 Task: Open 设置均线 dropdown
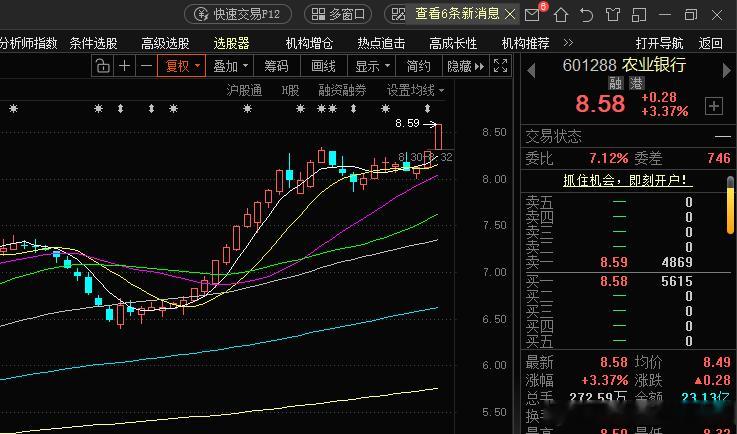click(416, 90)
